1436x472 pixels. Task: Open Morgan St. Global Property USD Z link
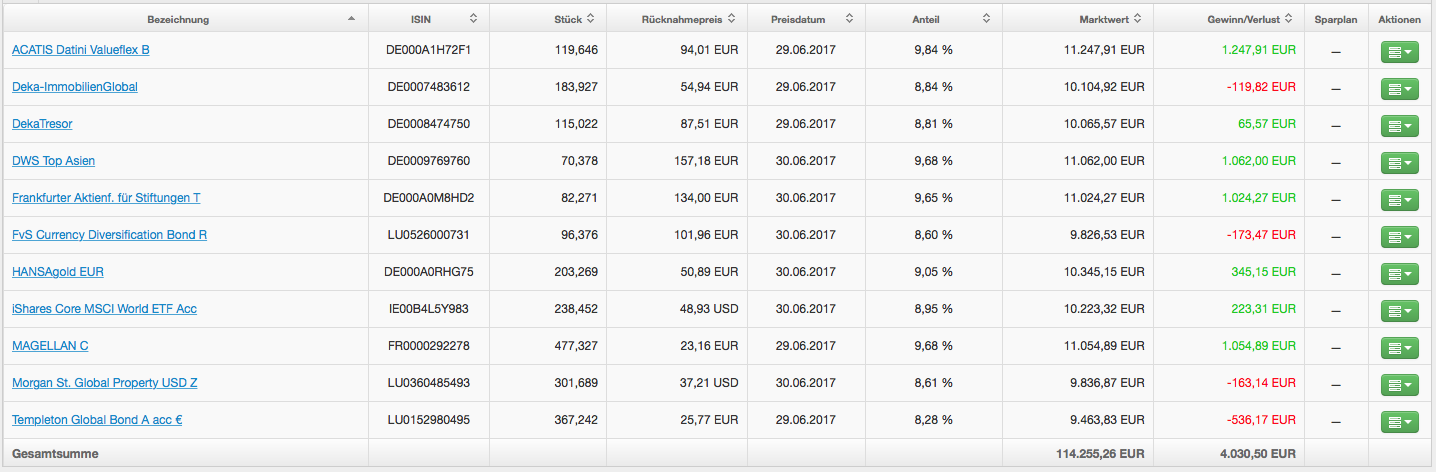[104, 383]
